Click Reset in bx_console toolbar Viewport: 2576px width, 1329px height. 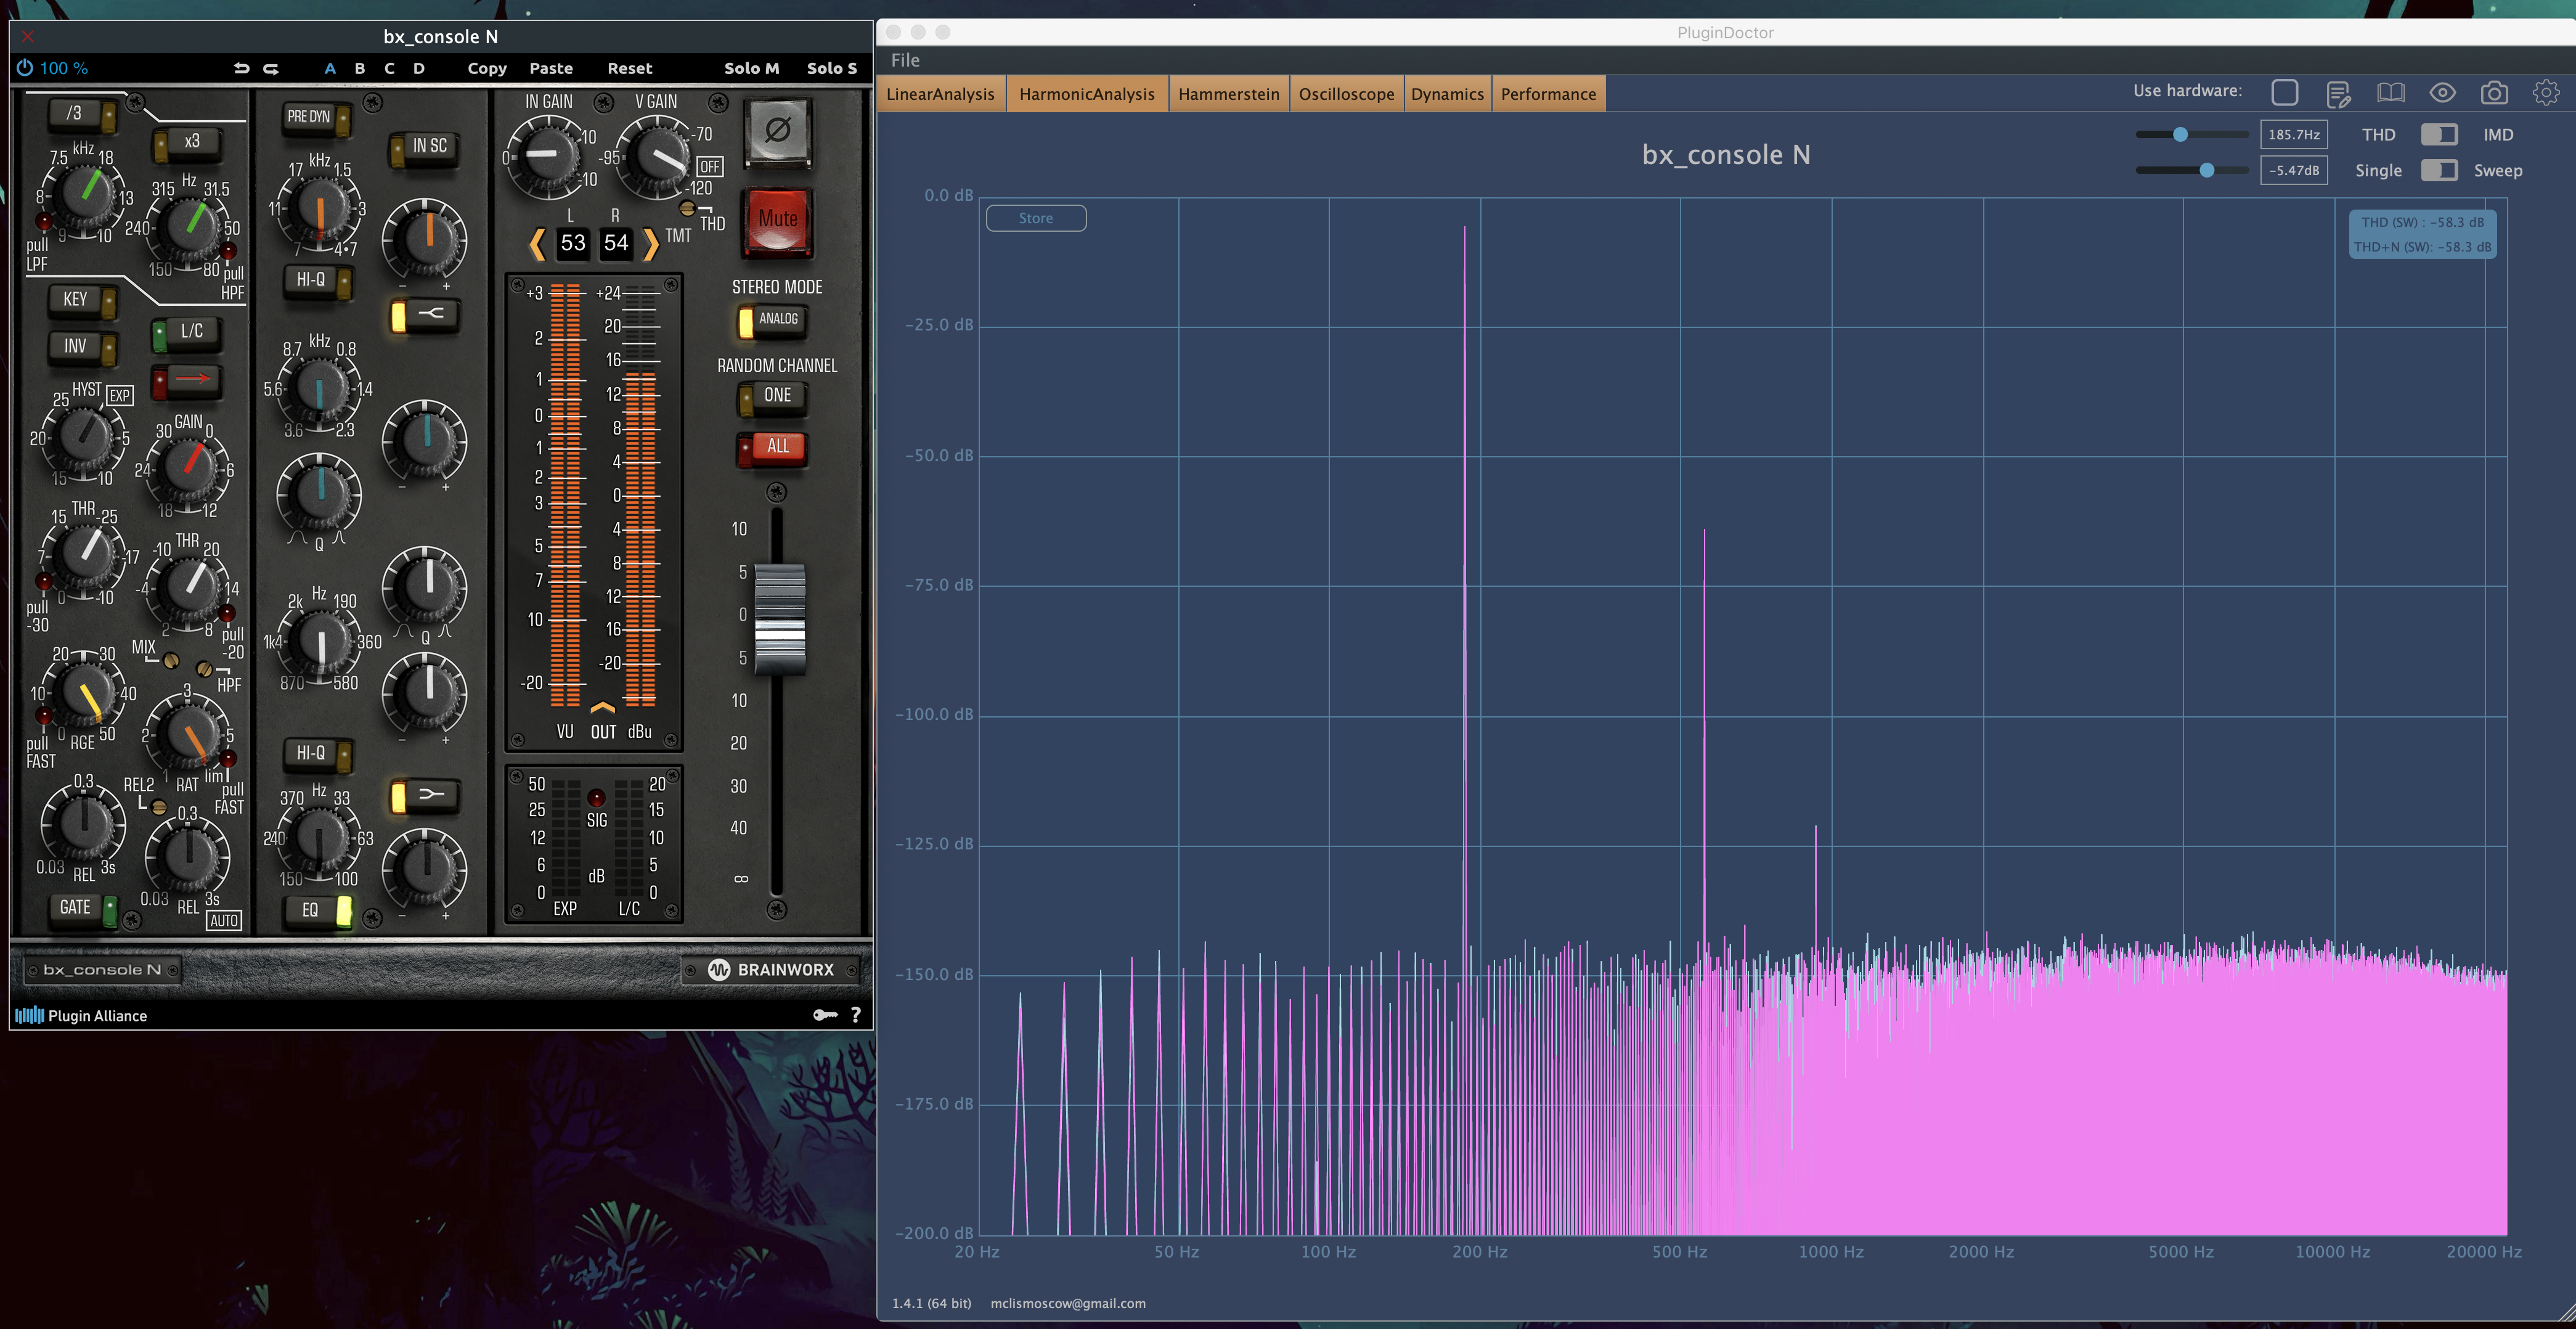click(x=630, y=68)
